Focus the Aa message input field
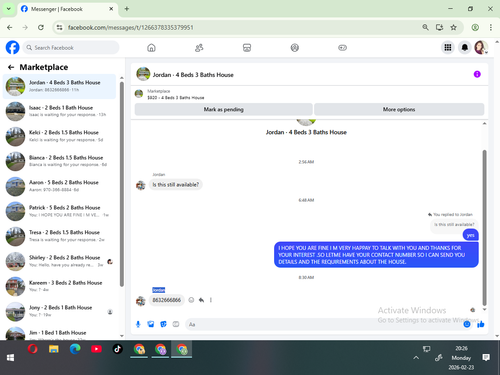The height and width of the screenshot is (375, 500). (x=323, y=324)
